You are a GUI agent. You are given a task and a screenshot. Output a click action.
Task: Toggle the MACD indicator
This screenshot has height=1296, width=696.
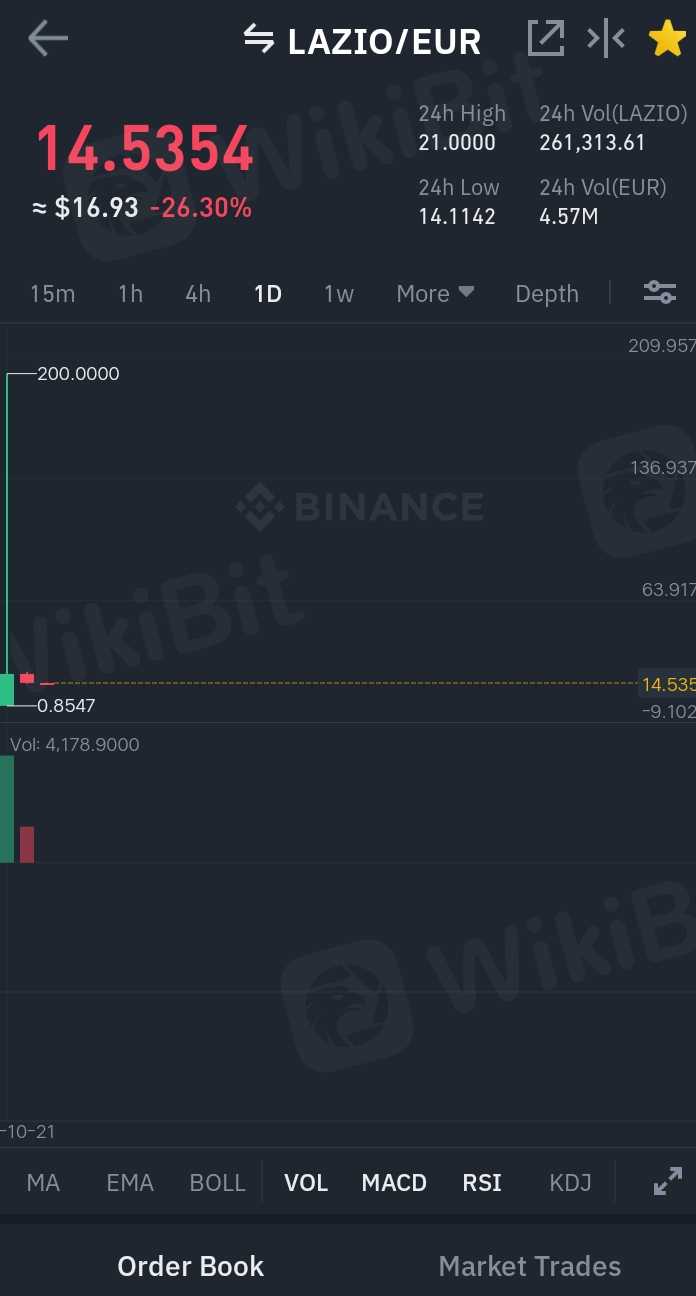pos(394,1183)
